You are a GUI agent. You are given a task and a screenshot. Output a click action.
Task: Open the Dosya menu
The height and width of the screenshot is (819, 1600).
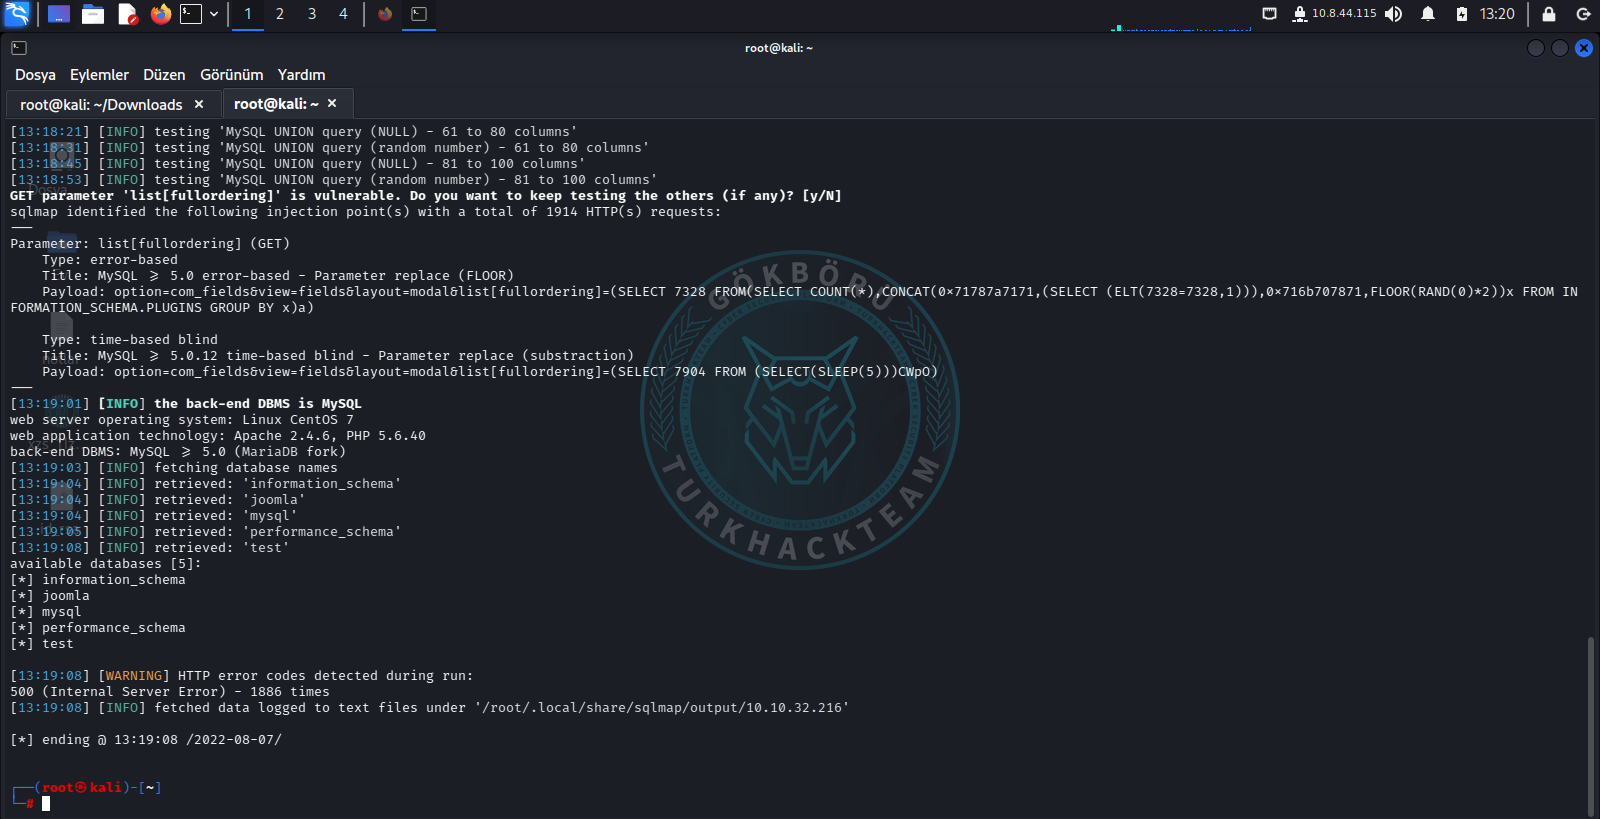35,75
